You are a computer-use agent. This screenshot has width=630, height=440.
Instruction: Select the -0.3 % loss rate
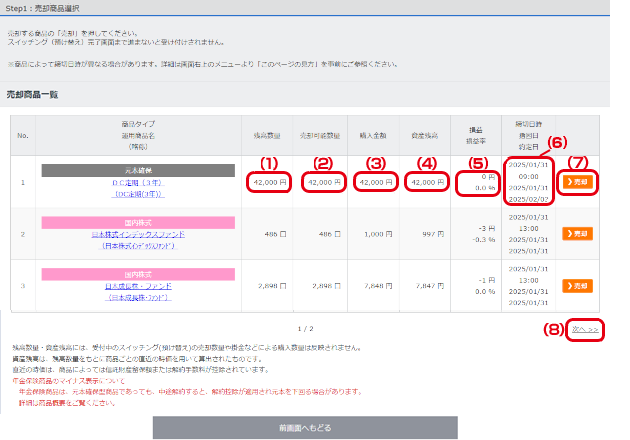pos(484,239)
